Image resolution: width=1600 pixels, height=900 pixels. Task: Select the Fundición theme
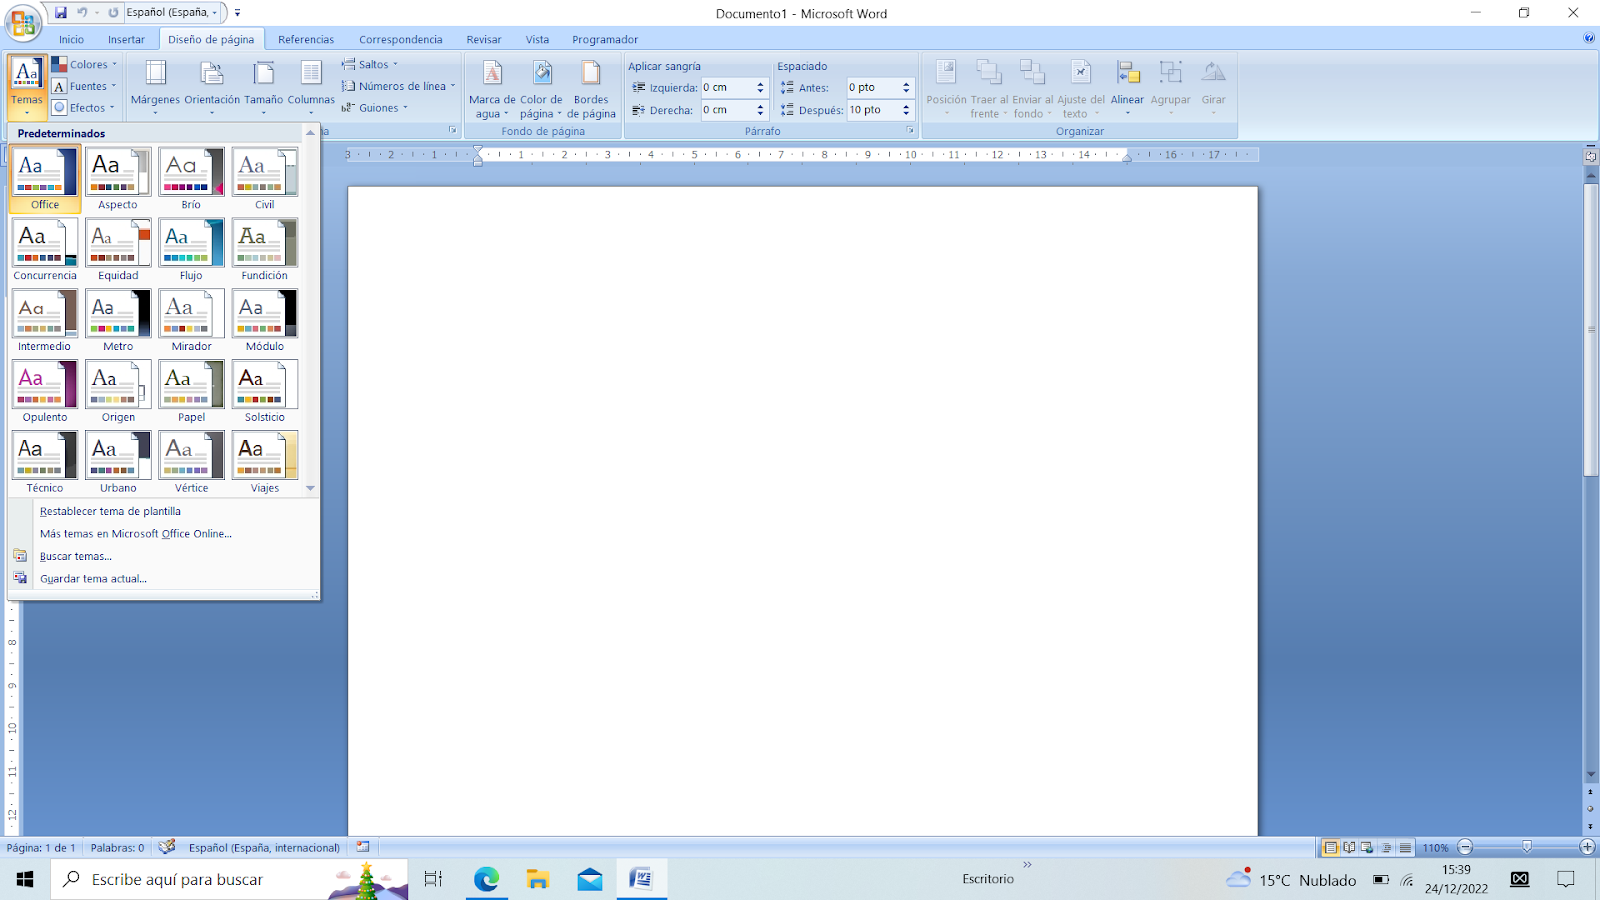tap(265, 250)
